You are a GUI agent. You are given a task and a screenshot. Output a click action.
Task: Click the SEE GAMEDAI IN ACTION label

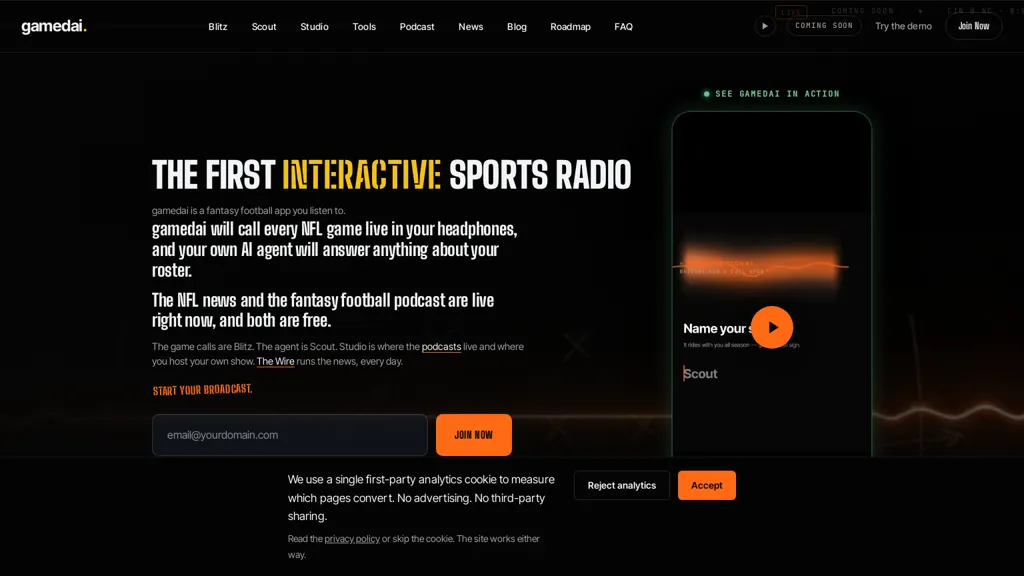pos(771,94)
